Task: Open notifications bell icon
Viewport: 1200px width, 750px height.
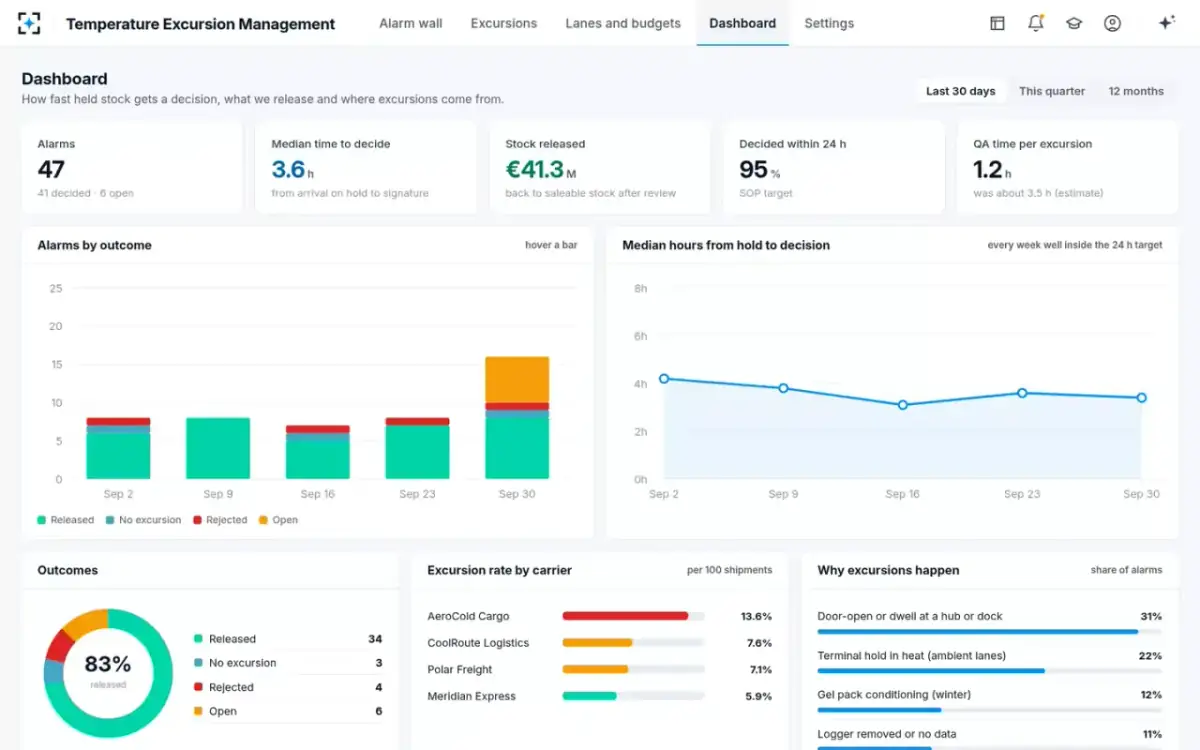Action: 1036,23
